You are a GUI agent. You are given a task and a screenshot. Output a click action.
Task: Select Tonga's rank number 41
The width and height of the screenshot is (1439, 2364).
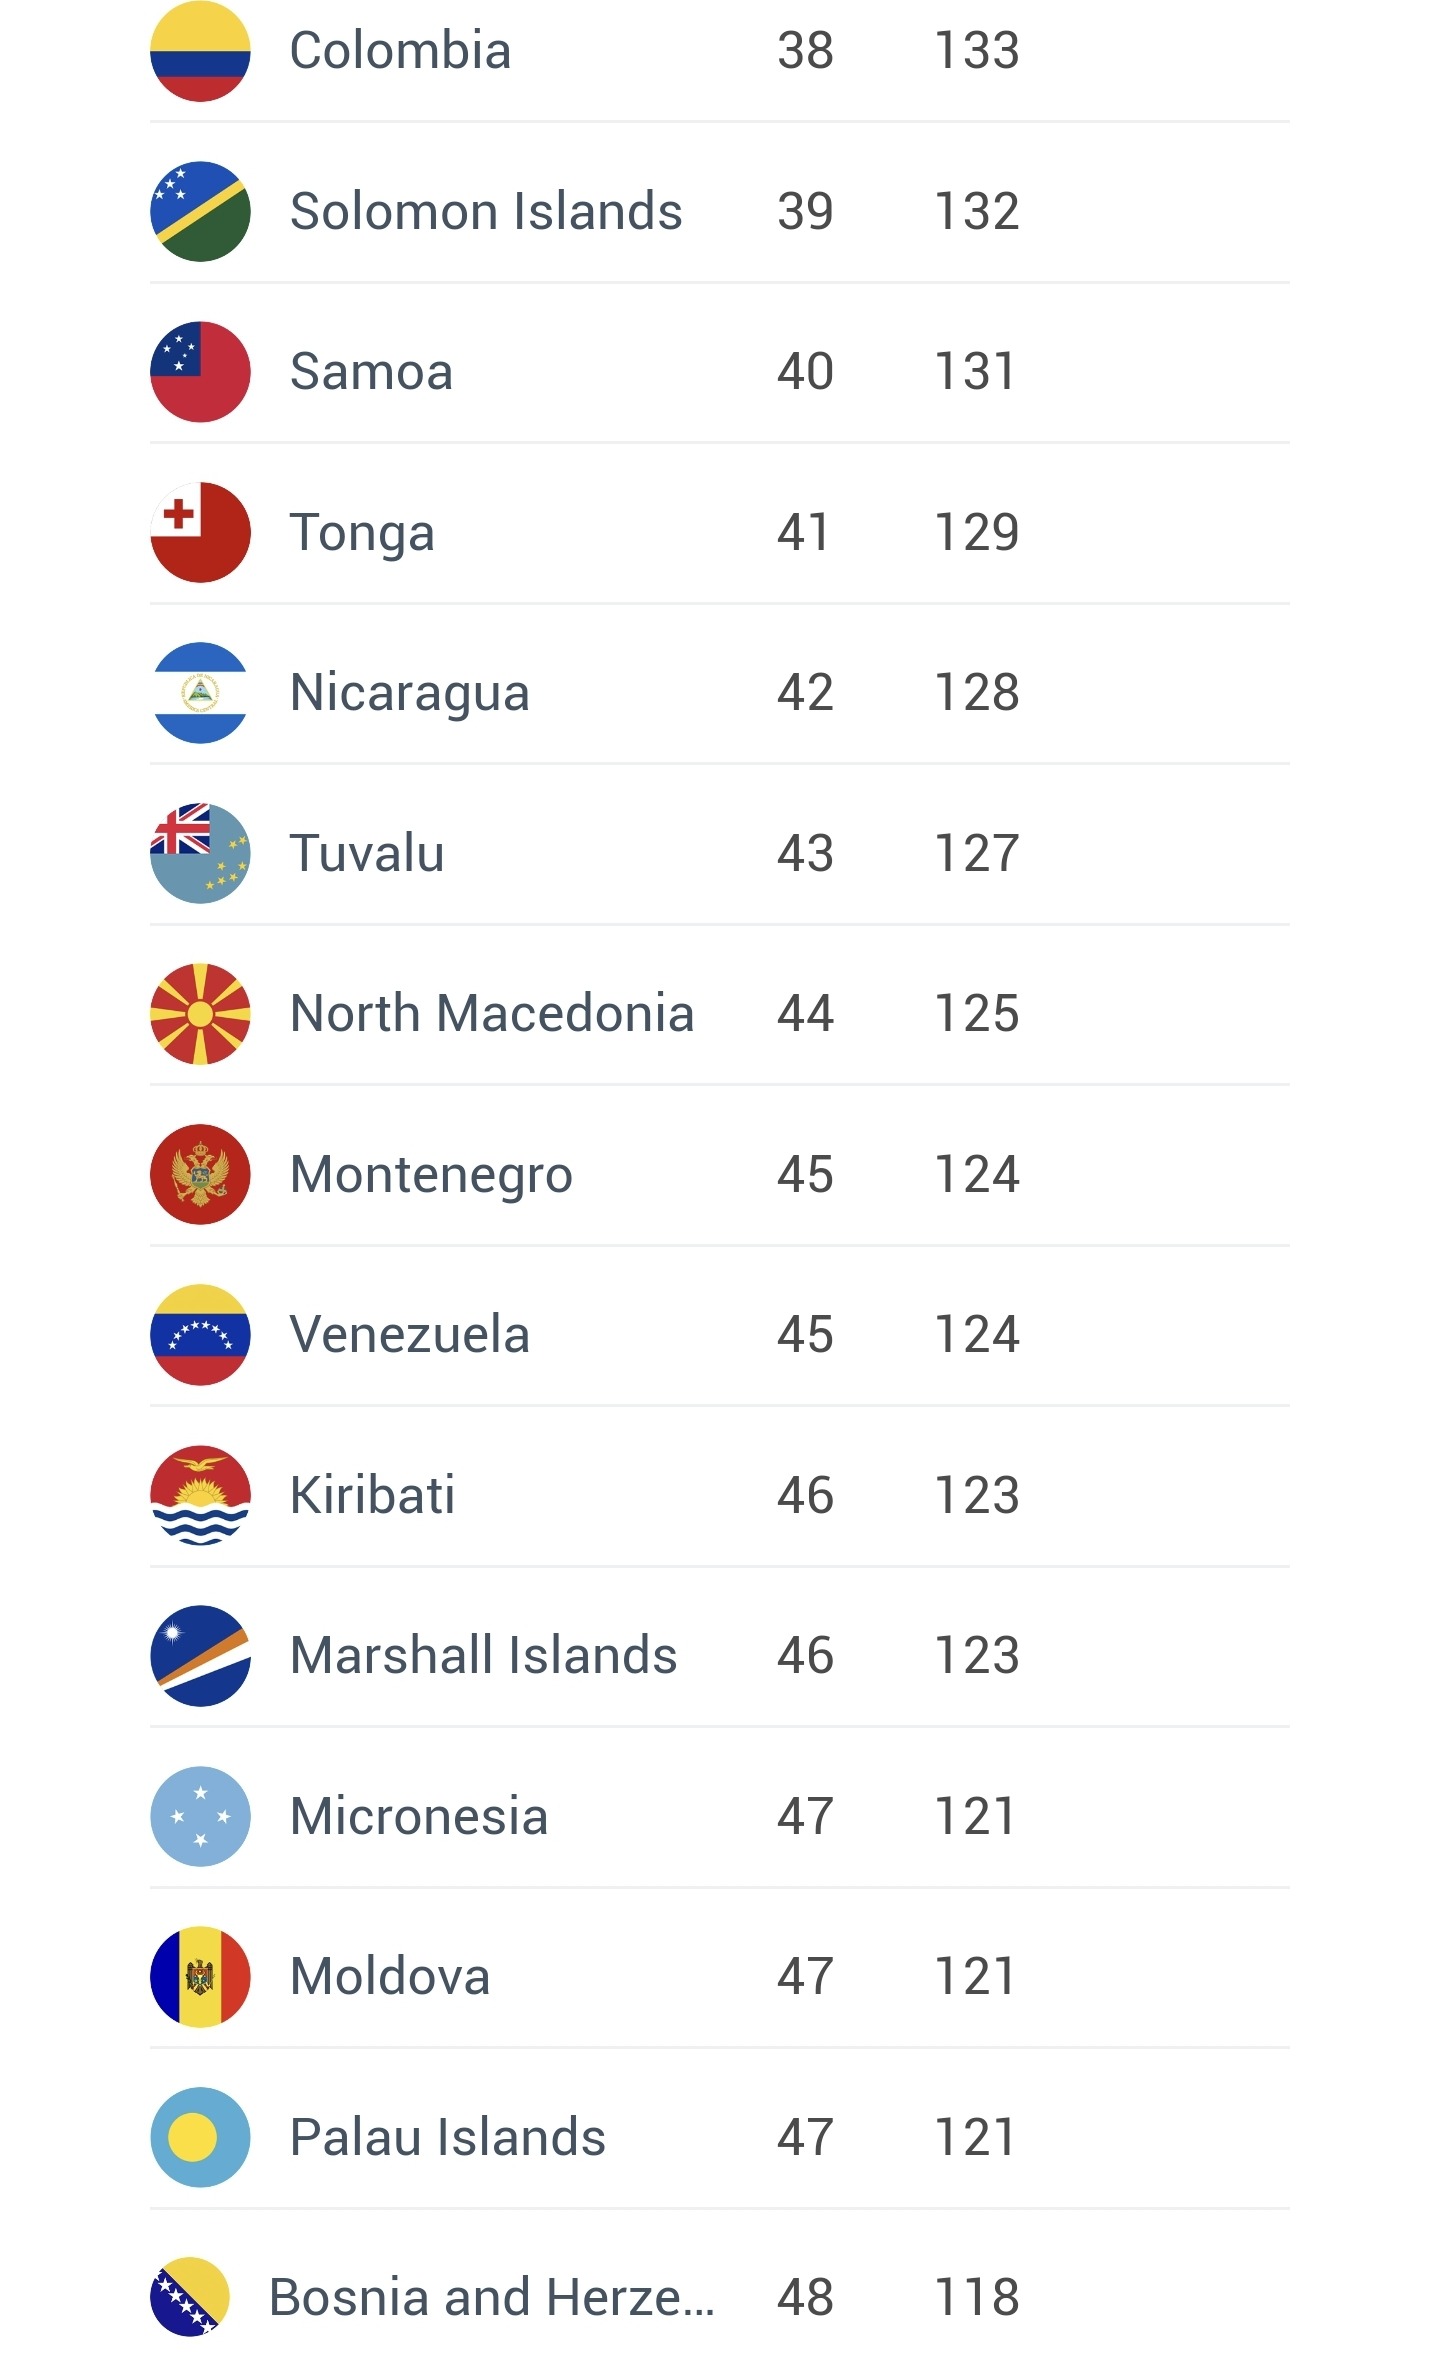pyautogui.click(x=804, y=532)
